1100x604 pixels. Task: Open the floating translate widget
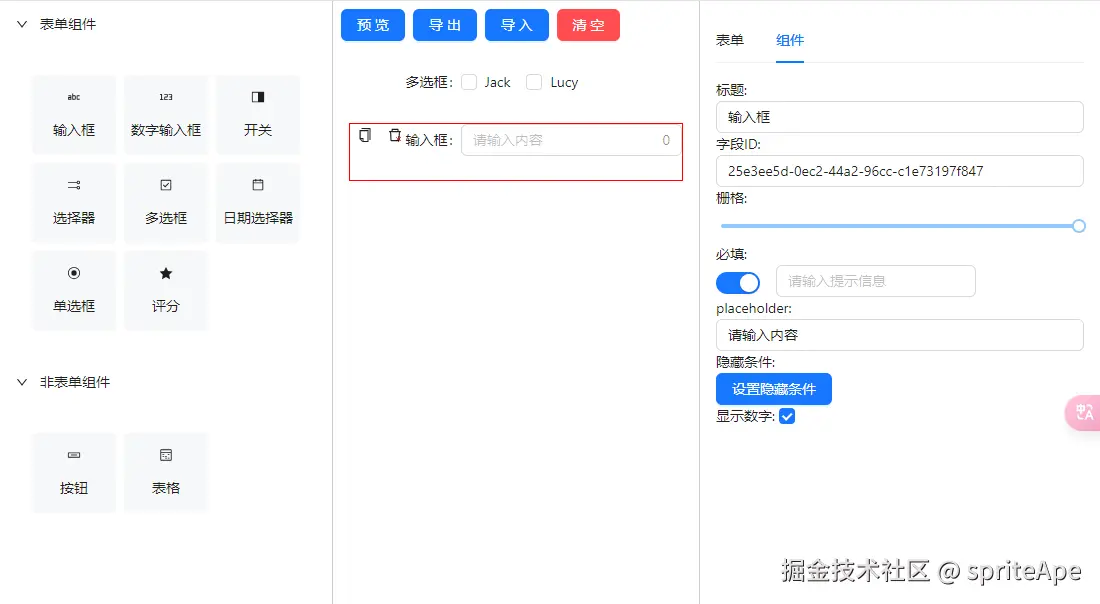tap(1083, 412)
